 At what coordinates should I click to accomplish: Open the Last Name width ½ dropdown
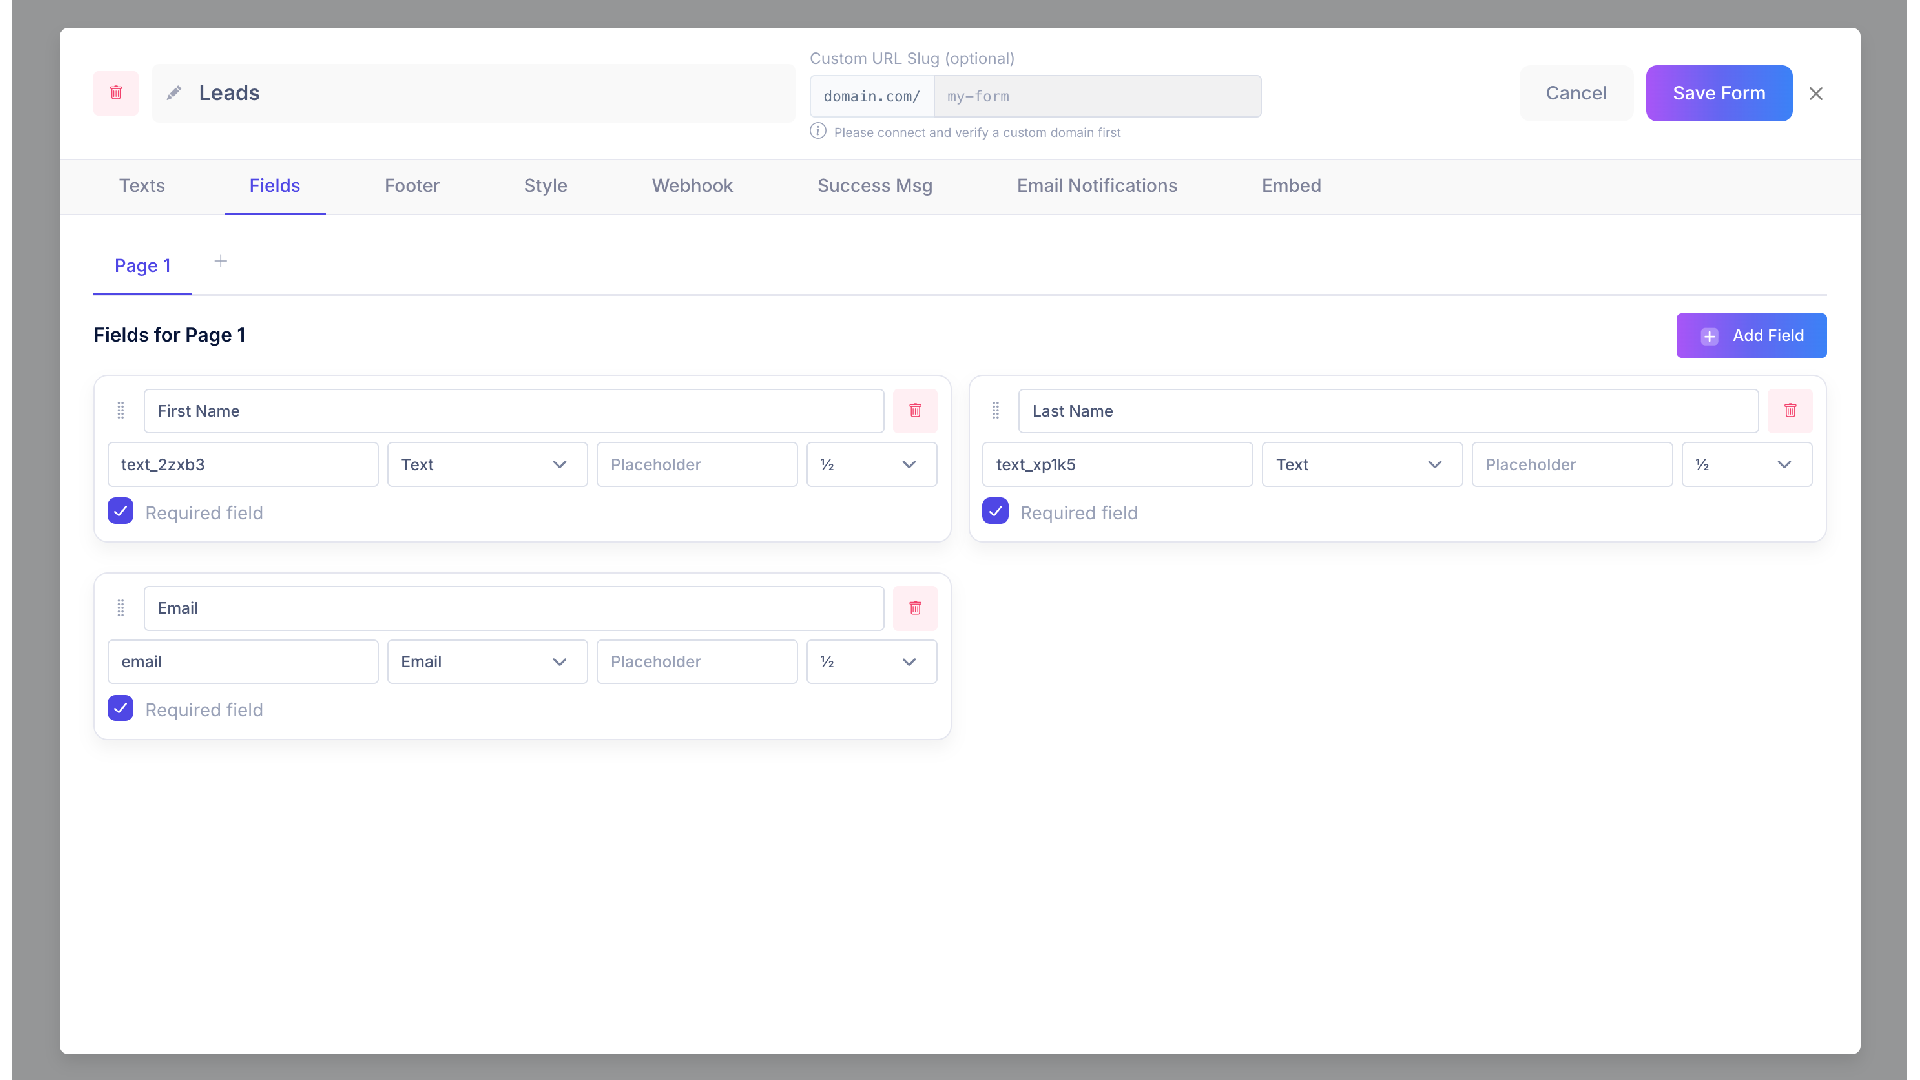click(x=1746, y=465)
